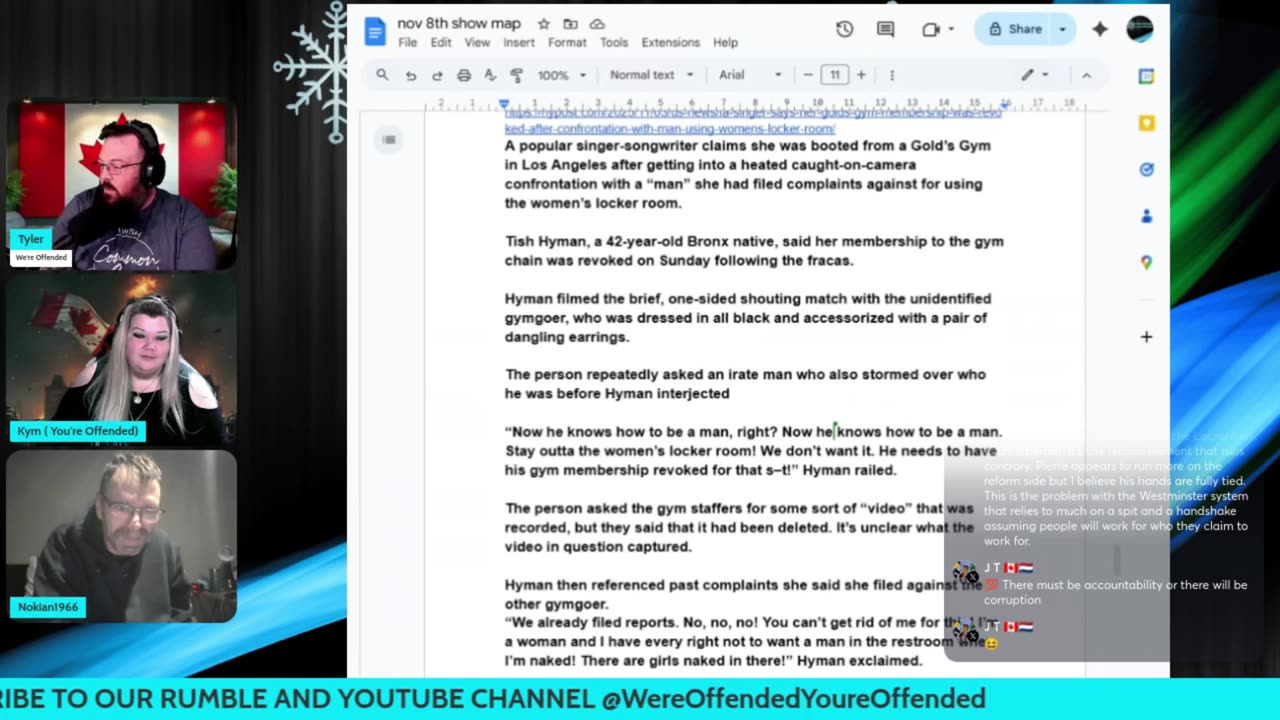
Task: Click the Share button
Action: [1015, 29]
